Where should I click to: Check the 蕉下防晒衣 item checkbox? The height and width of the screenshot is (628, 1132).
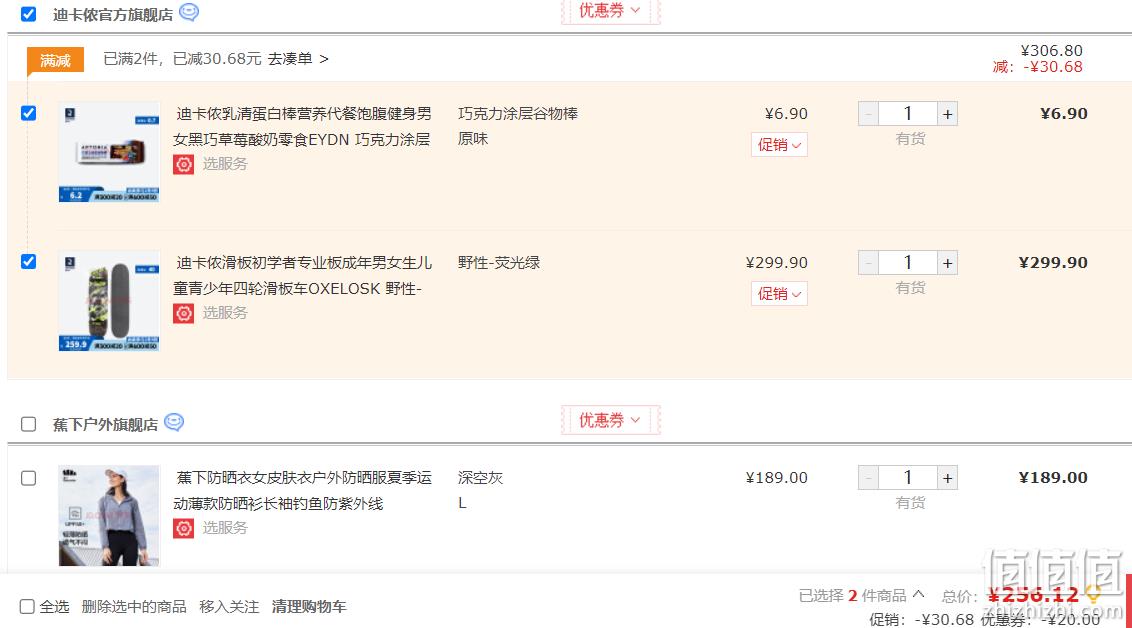click(28, 478)
